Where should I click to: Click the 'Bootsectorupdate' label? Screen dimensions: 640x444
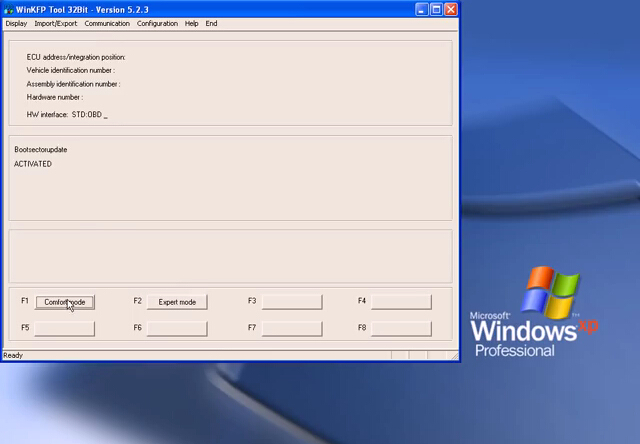[x=40, y=150]
